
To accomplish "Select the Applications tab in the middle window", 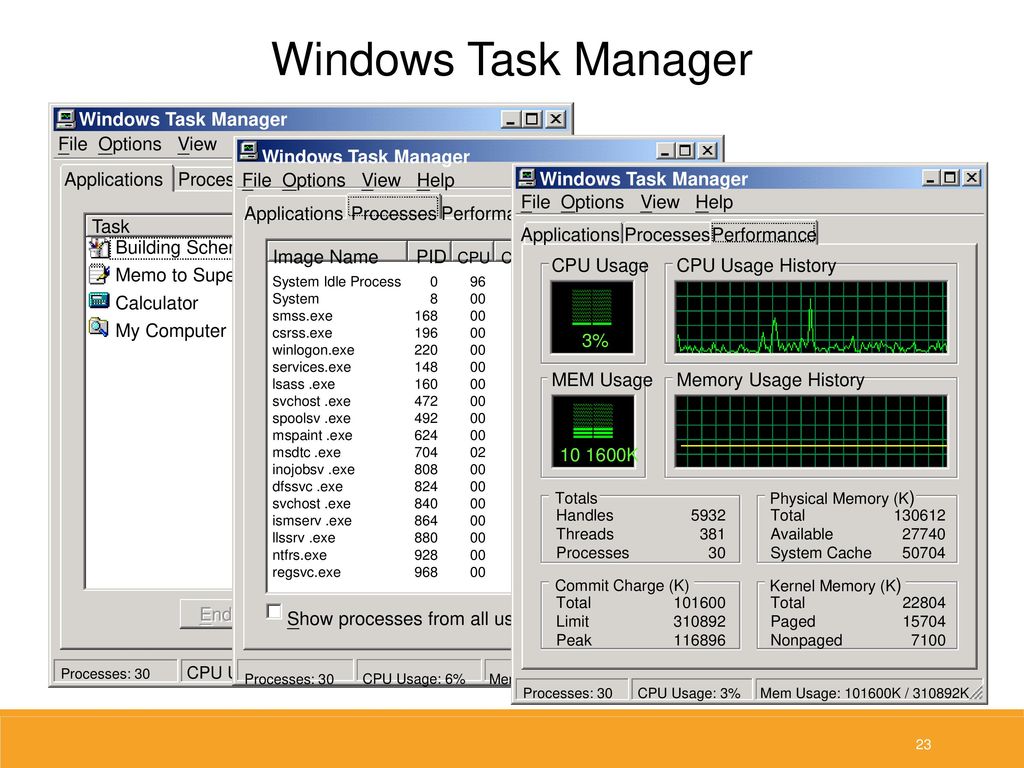I will tap(293, 214).
